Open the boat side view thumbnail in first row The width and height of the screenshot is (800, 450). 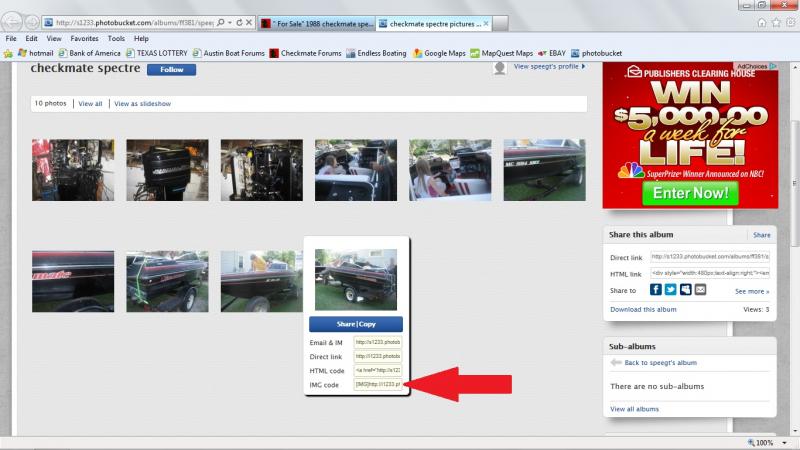click(544, 170)
